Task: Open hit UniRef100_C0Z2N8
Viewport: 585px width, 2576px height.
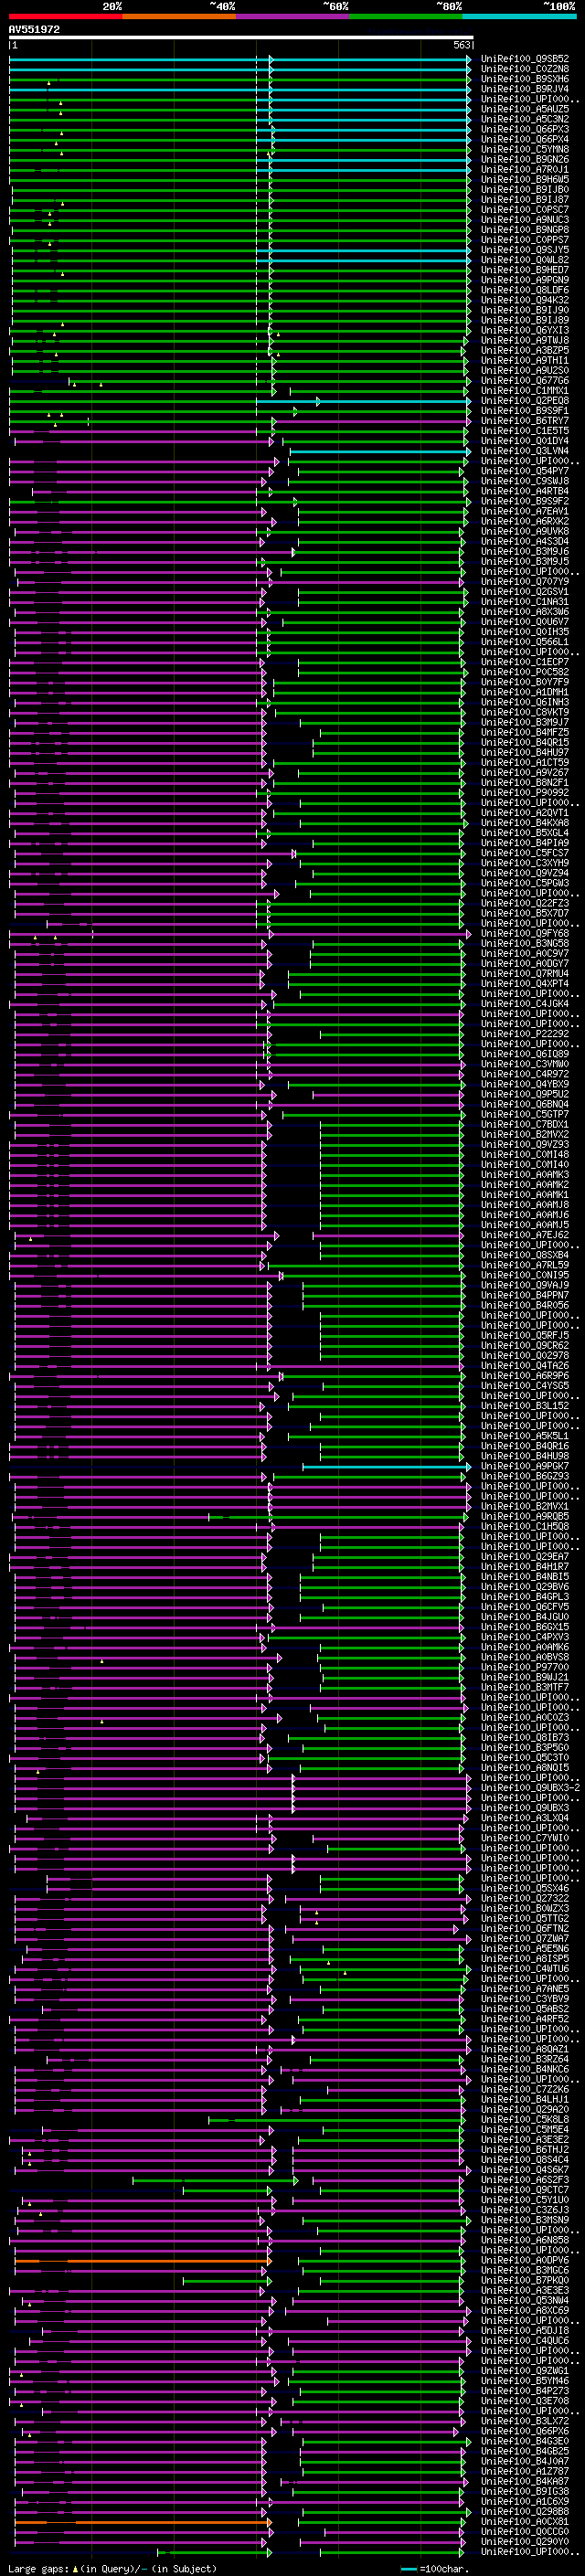Action: (x=525, y=69)
